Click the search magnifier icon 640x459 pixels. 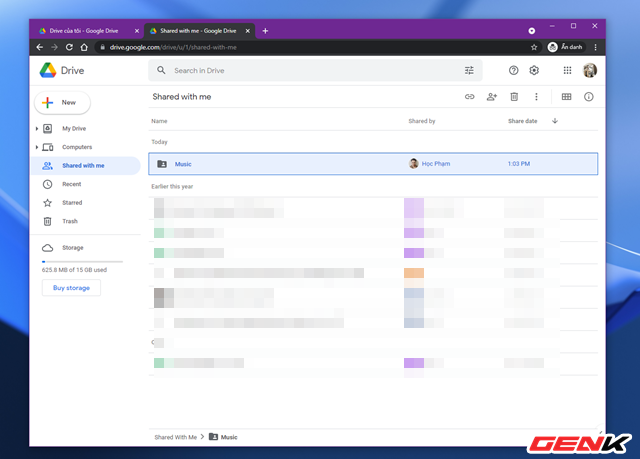(161, 70)
